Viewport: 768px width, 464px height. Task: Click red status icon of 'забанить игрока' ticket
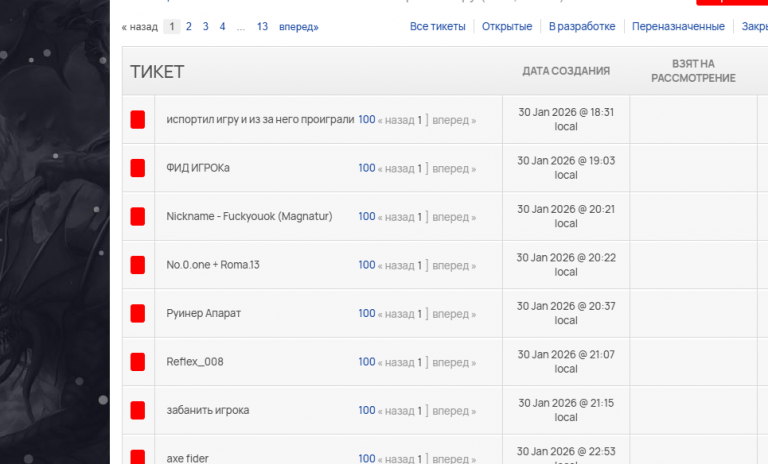coord(138,411)
